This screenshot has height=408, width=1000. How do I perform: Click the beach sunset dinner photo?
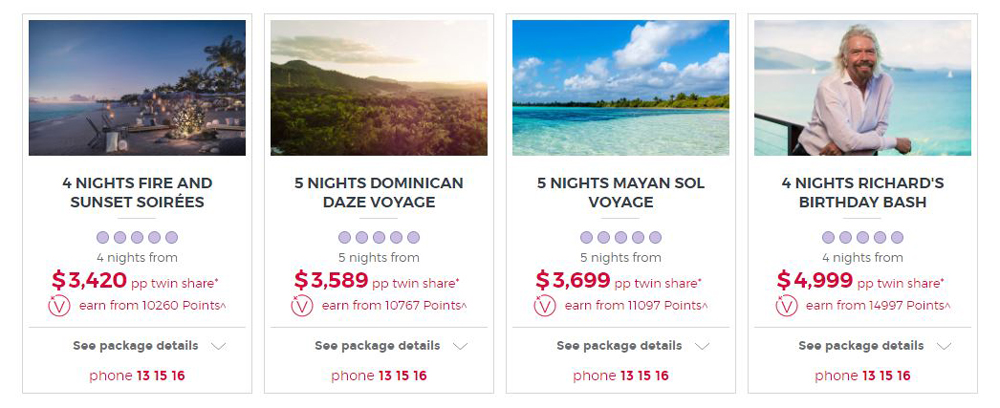[137, 88]
